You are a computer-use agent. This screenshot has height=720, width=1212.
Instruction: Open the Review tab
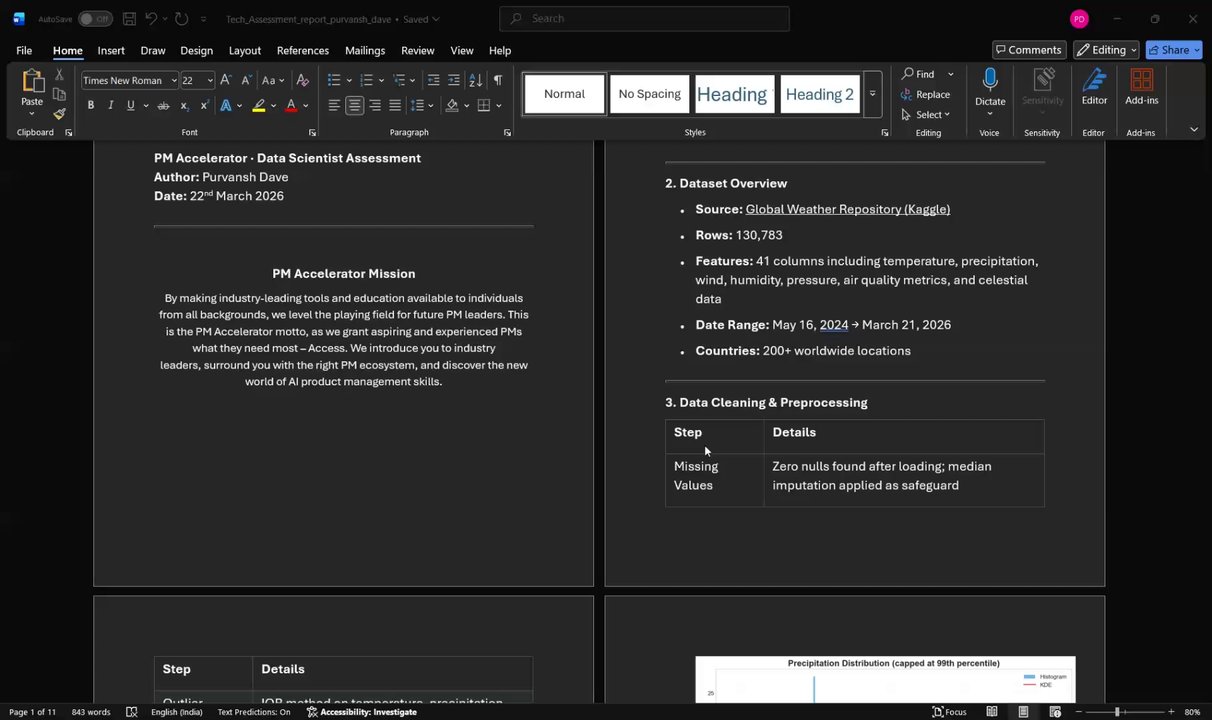click(417, 50)
